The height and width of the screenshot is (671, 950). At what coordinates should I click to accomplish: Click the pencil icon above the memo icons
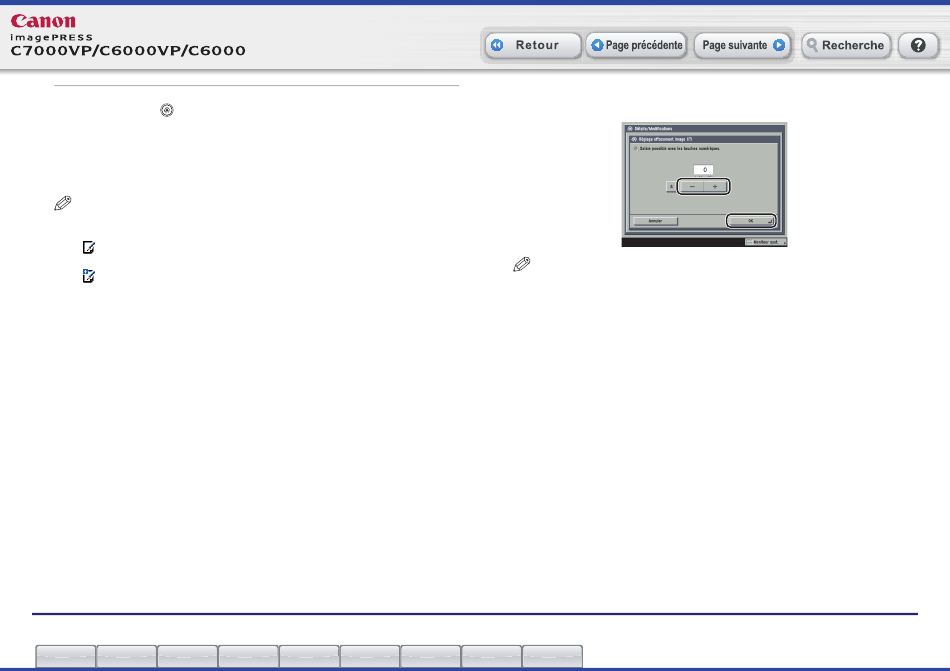coord(63,203)
